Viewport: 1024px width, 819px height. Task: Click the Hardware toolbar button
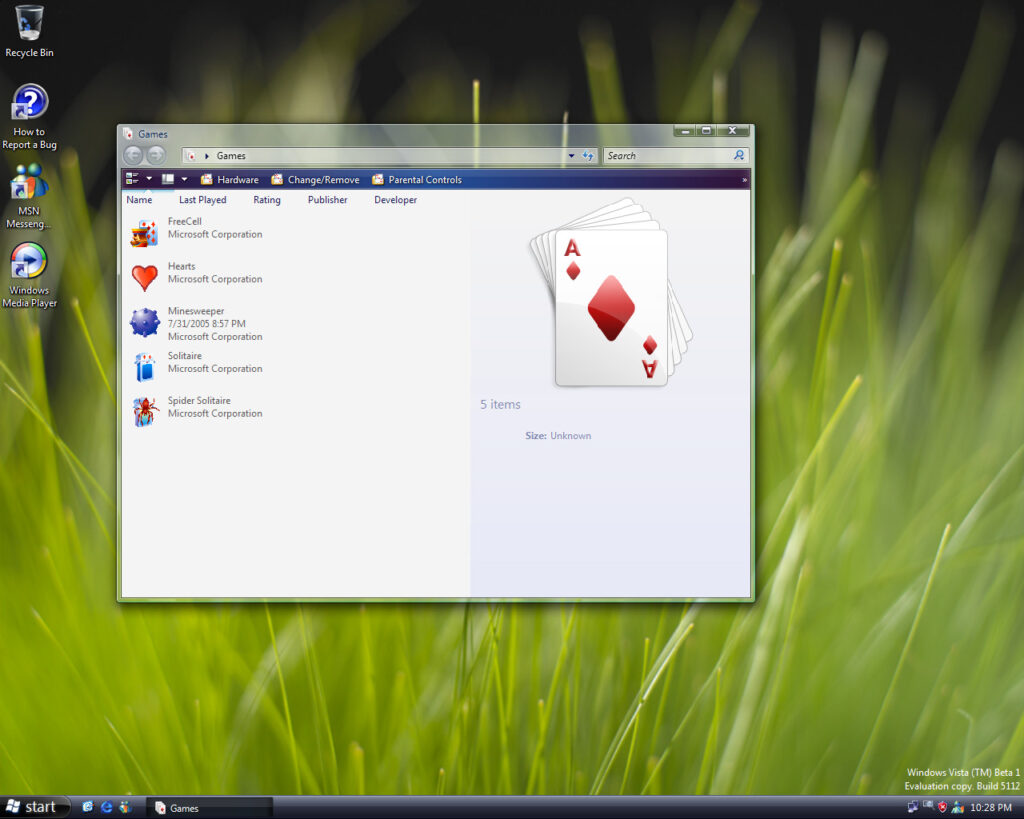pyautogui.click(x=229, y=180)
